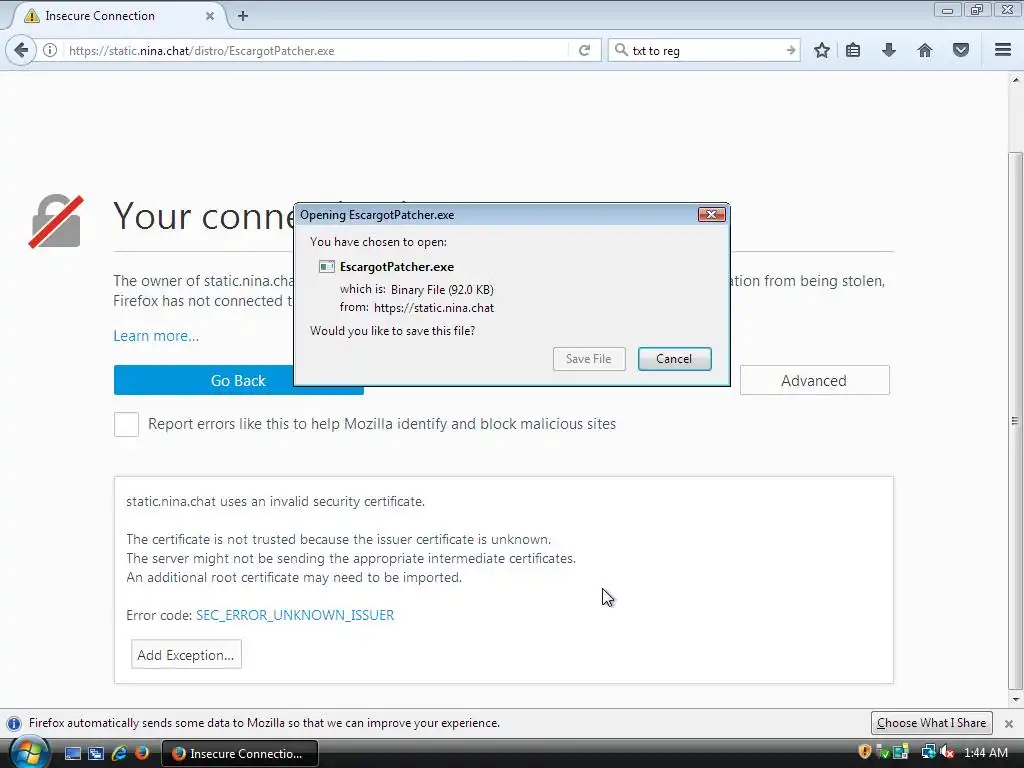The image size is (1024, 768).
Task: Launch Internet Explorer from quick launch
Action: [x=119, y=753]
